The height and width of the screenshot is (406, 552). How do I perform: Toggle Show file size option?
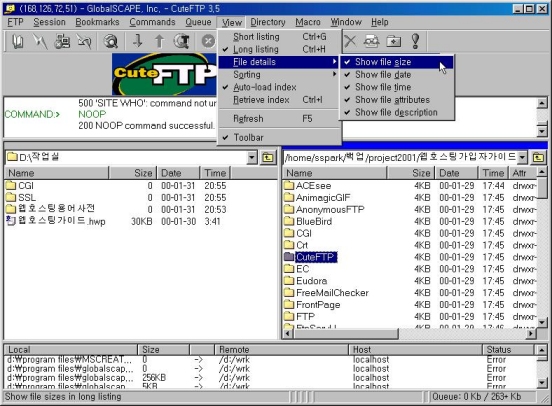pos(397,62)
